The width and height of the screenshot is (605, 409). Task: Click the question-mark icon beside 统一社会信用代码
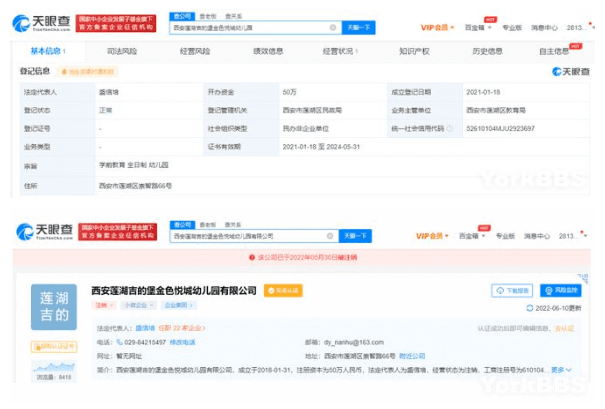click(x=450, y=128)
